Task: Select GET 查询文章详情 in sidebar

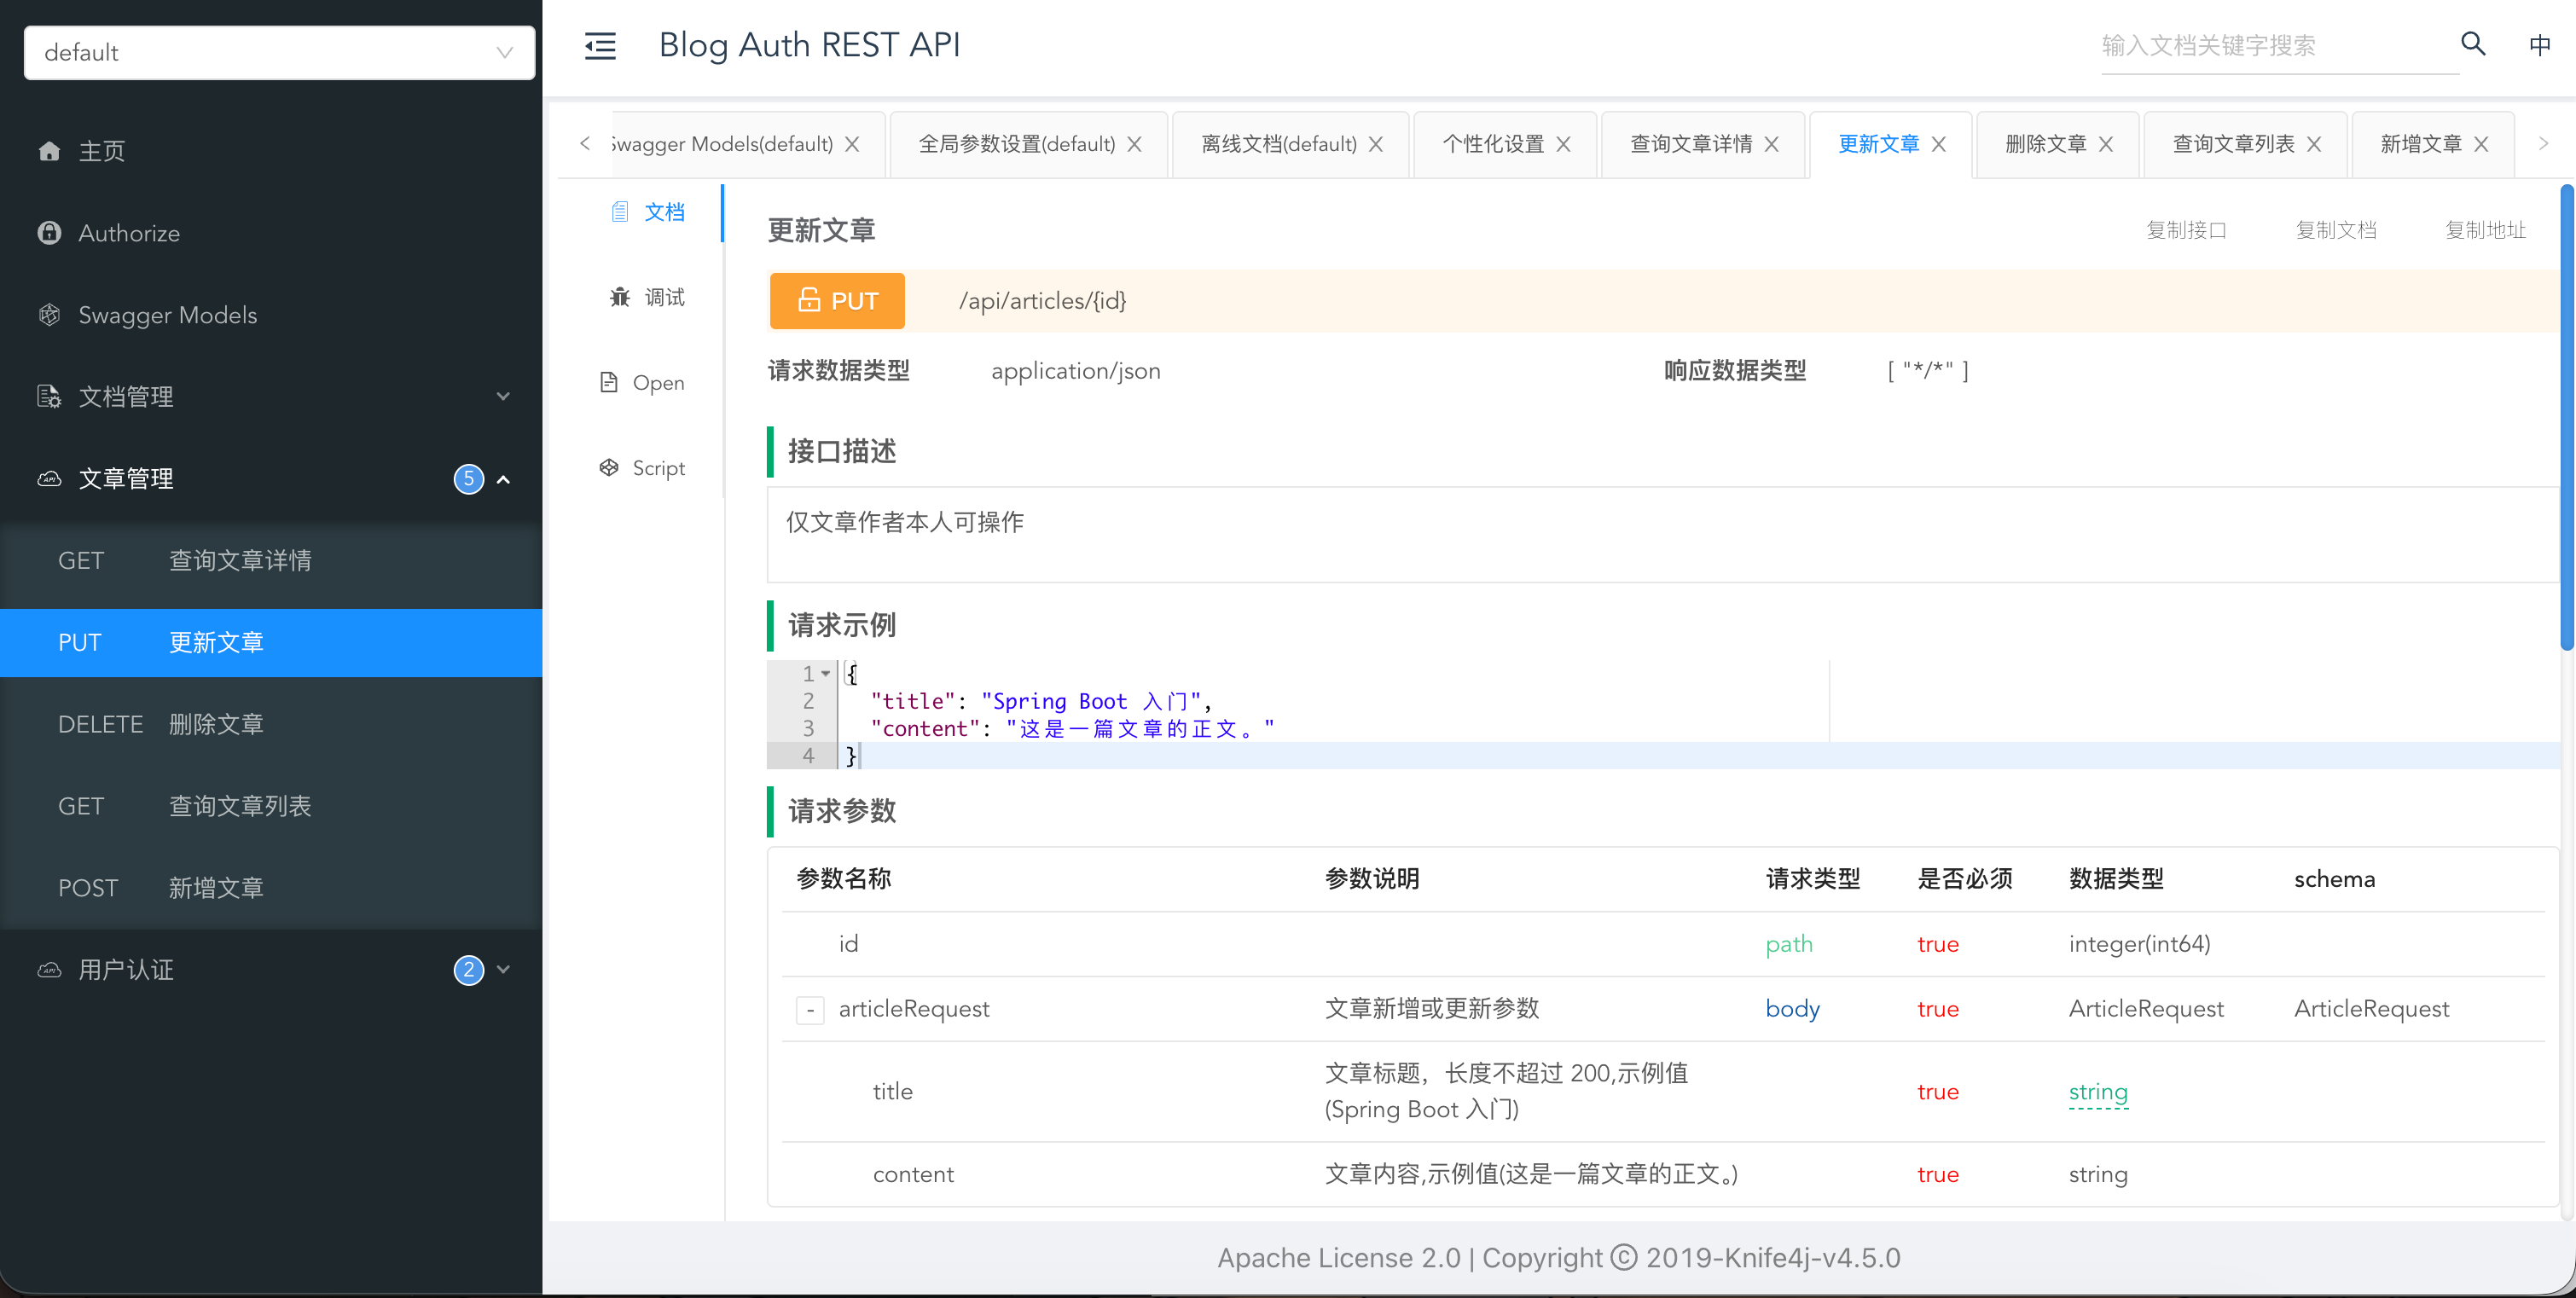Action: (271, 561)
